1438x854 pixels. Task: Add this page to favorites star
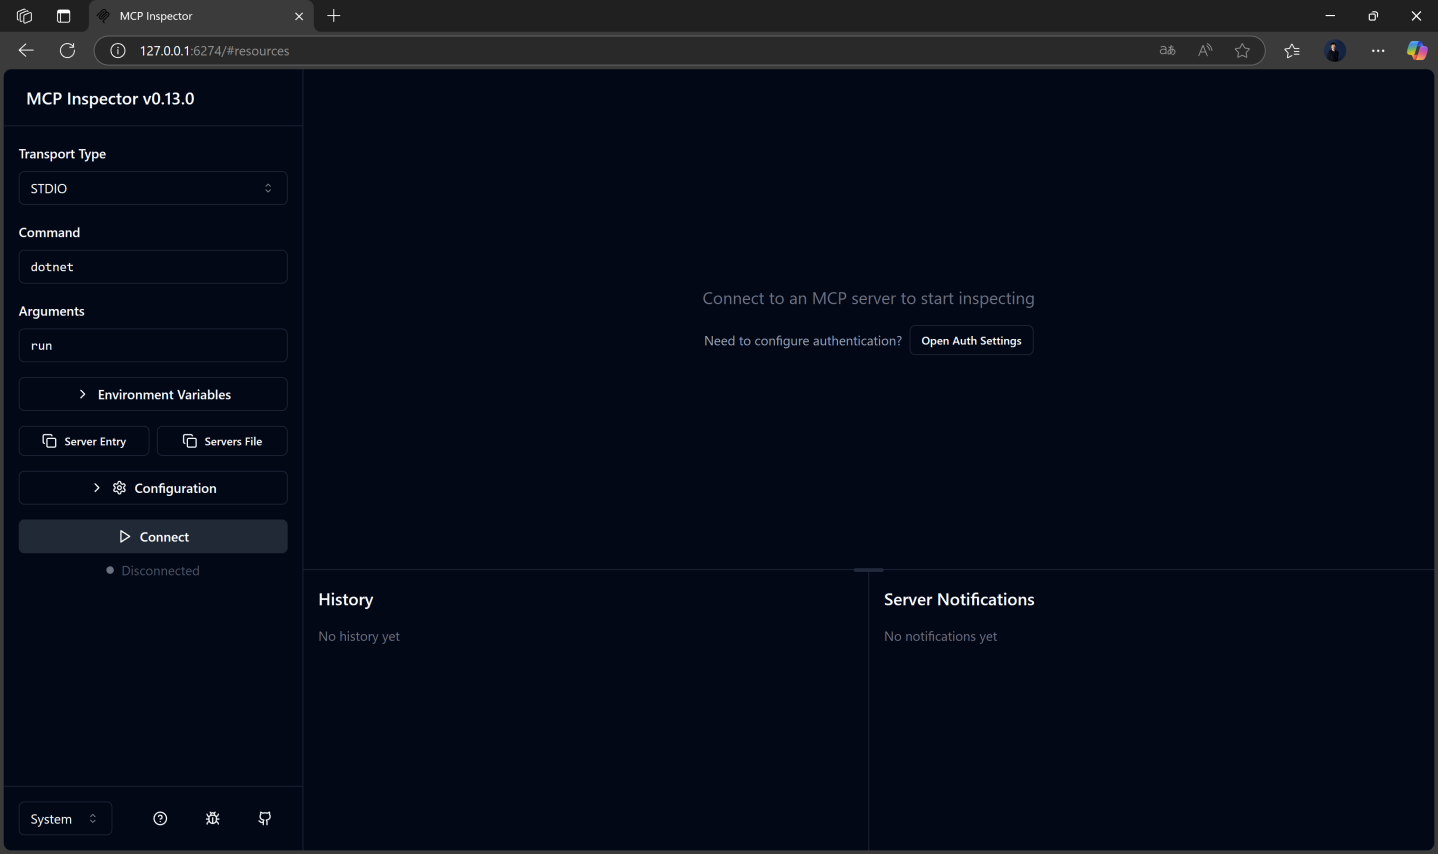point(1243,51)
